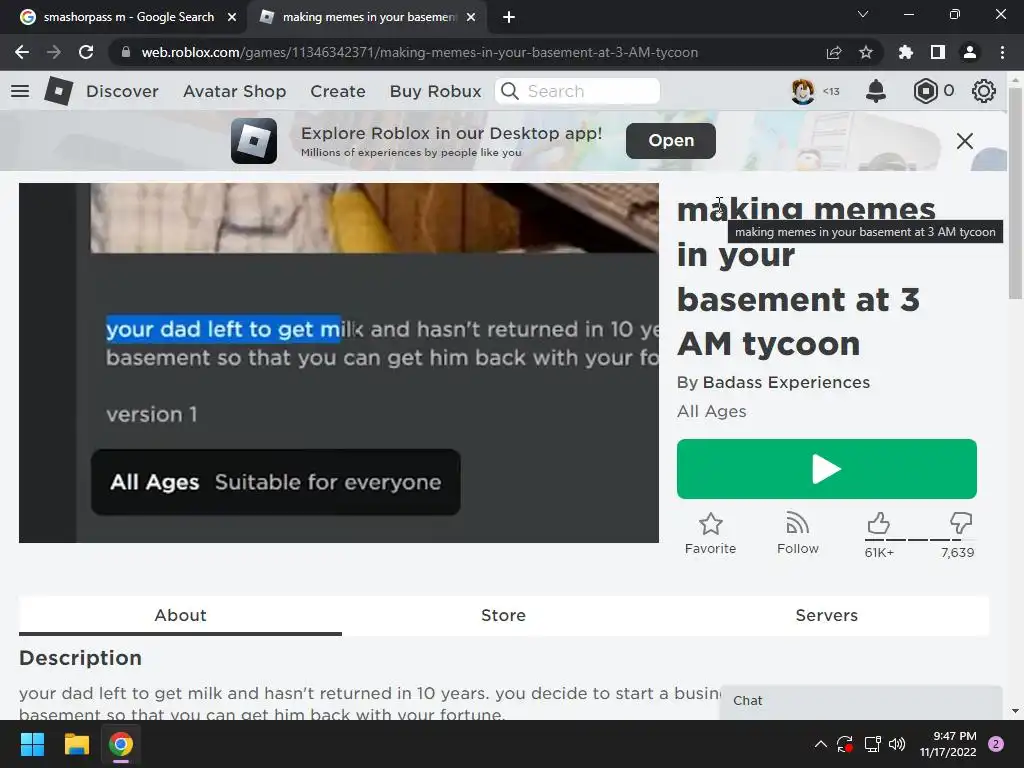
Task: Select the Store tab
Action: (x=504, y=615)
